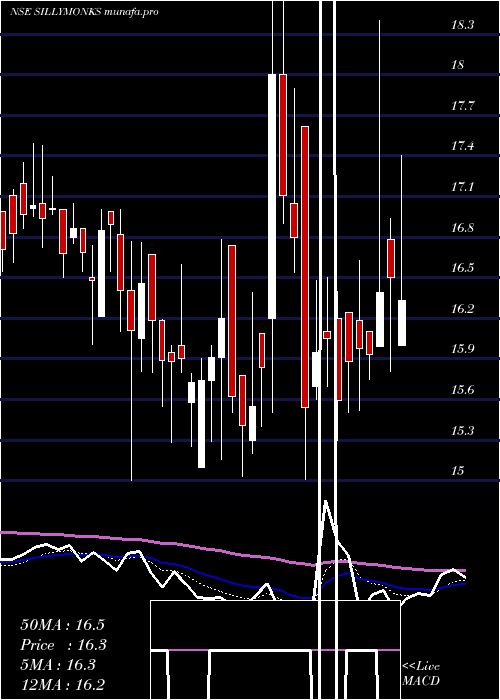The image size is (500, 700).
Task: Select the 15 price axis label
Action: coord(458,471)
